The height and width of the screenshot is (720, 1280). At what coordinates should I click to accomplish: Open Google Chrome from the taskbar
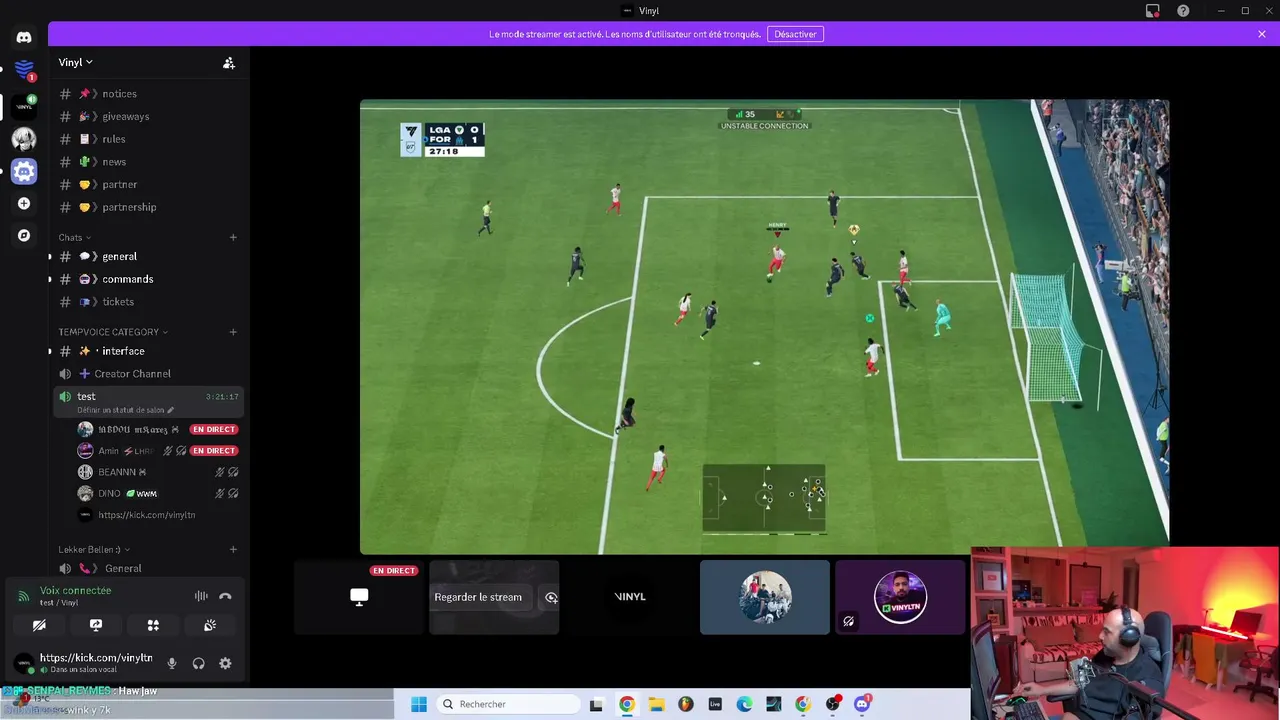627,704
